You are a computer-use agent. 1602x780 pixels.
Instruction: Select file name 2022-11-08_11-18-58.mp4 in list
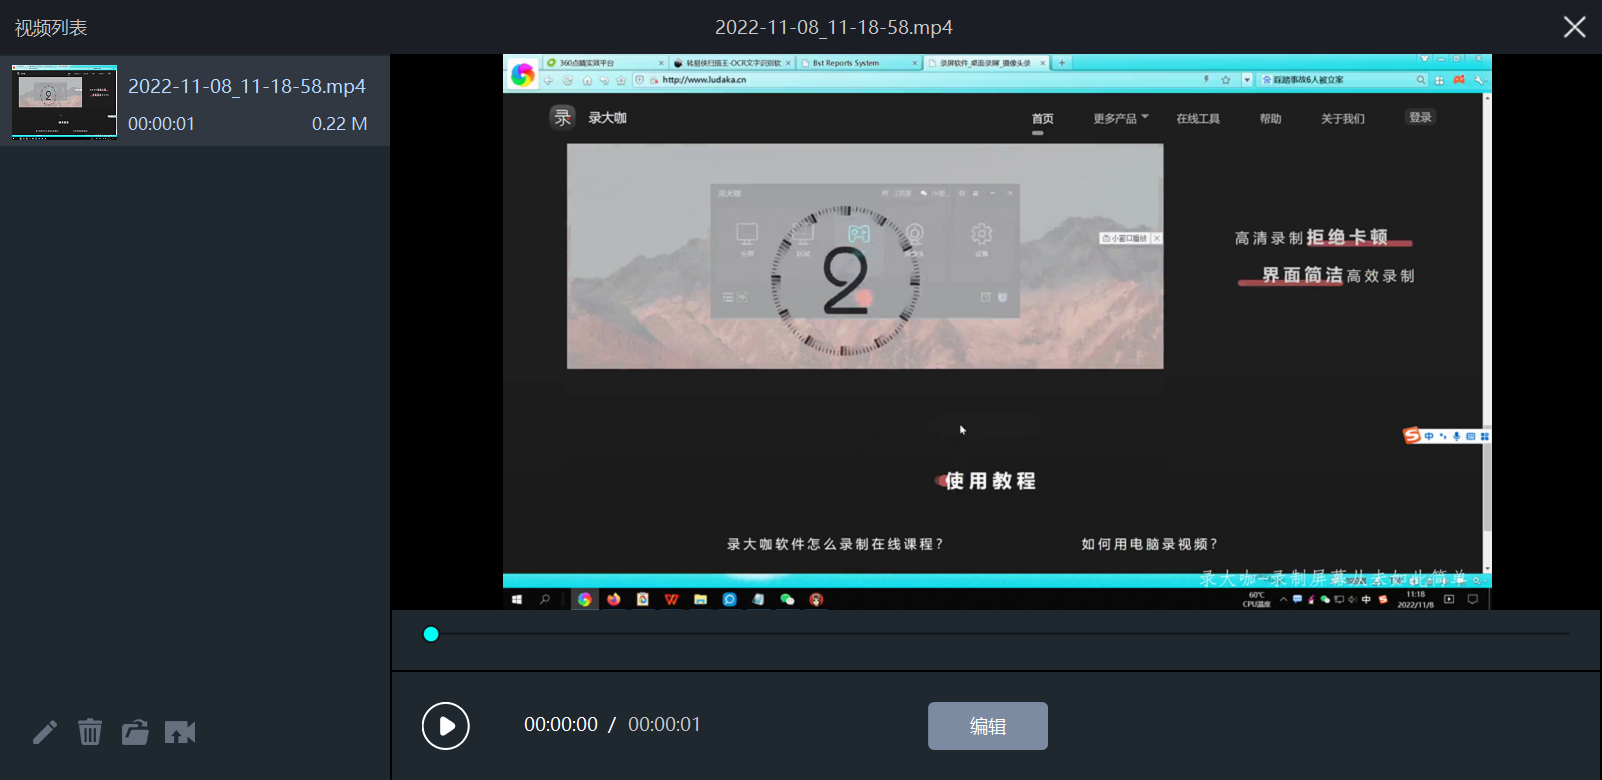(247, 86)
